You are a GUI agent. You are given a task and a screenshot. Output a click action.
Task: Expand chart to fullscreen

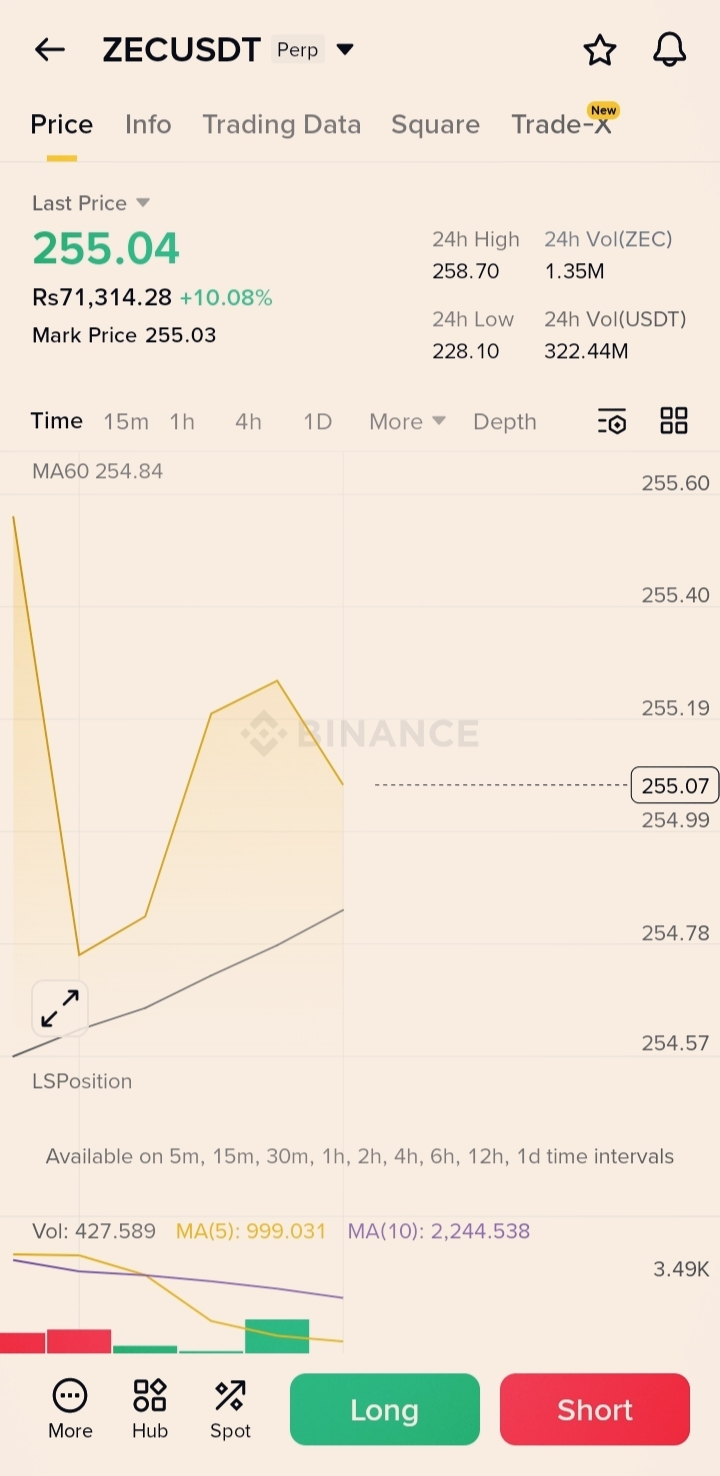pyautogui.click(x=60, y=1008)
